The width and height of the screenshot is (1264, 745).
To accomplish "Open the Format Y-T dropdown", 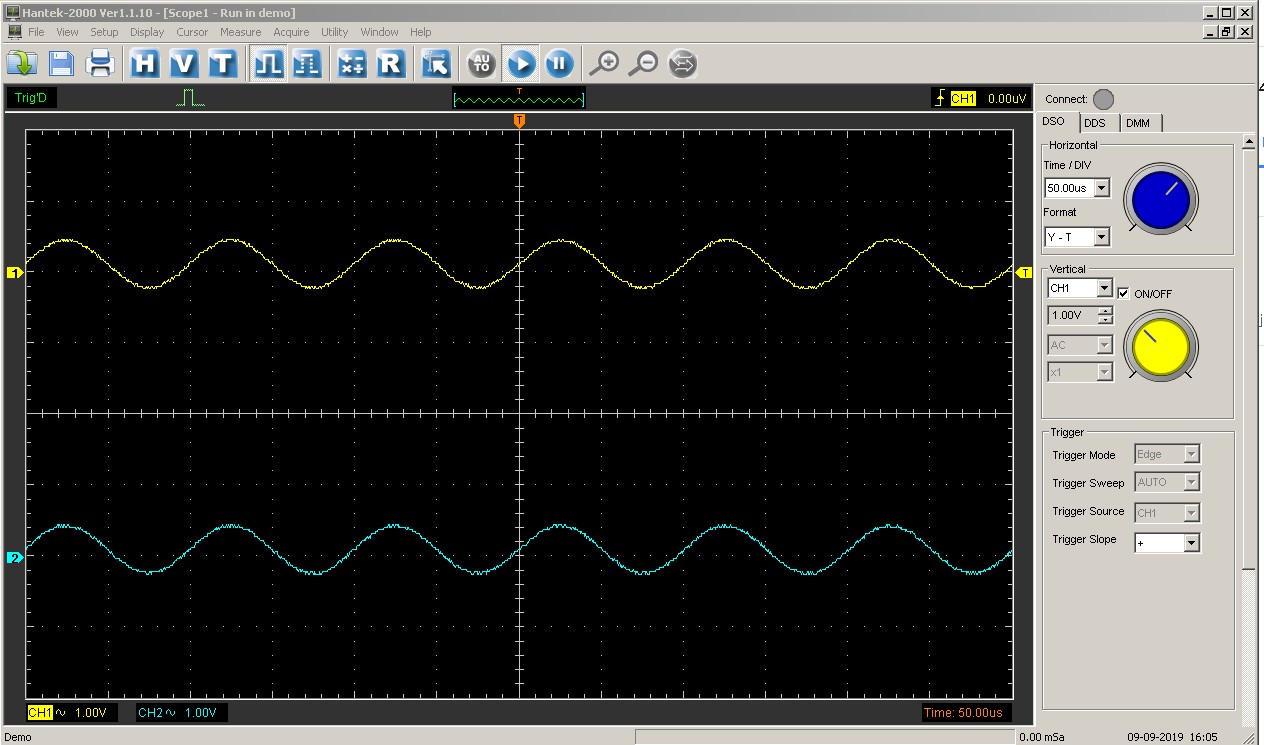I will pos(1101,237).
